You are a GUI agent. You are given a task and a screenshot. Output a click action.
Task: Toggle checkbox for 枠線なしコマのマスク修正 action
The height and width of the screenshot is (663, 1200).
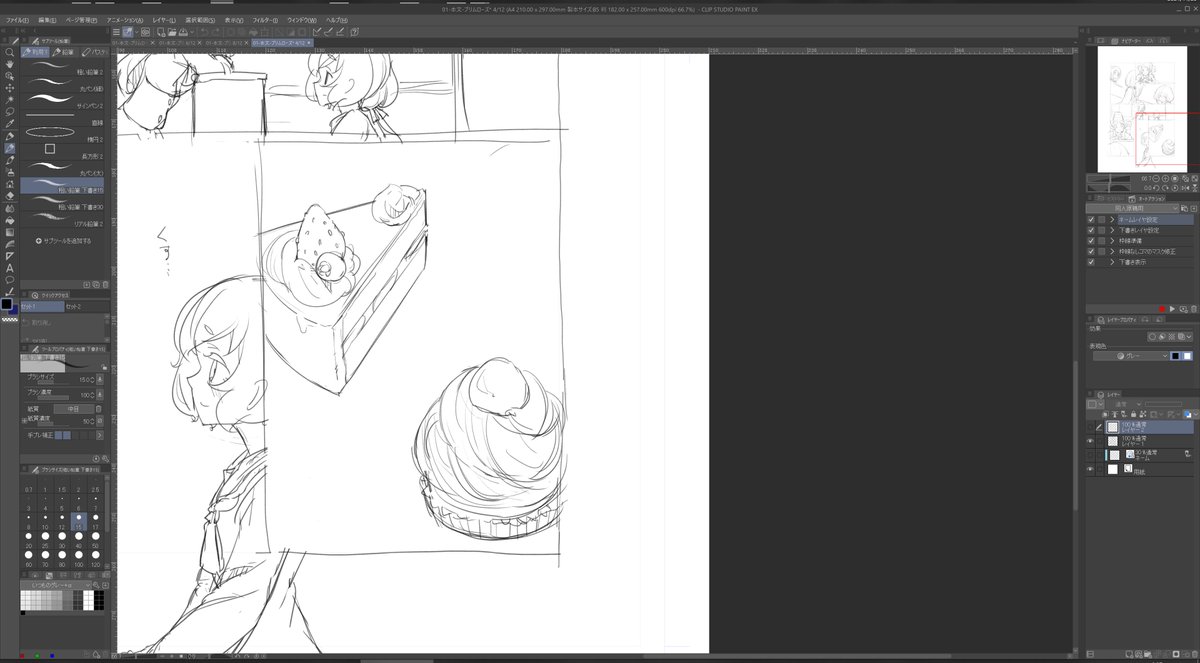pos(1091,252)
